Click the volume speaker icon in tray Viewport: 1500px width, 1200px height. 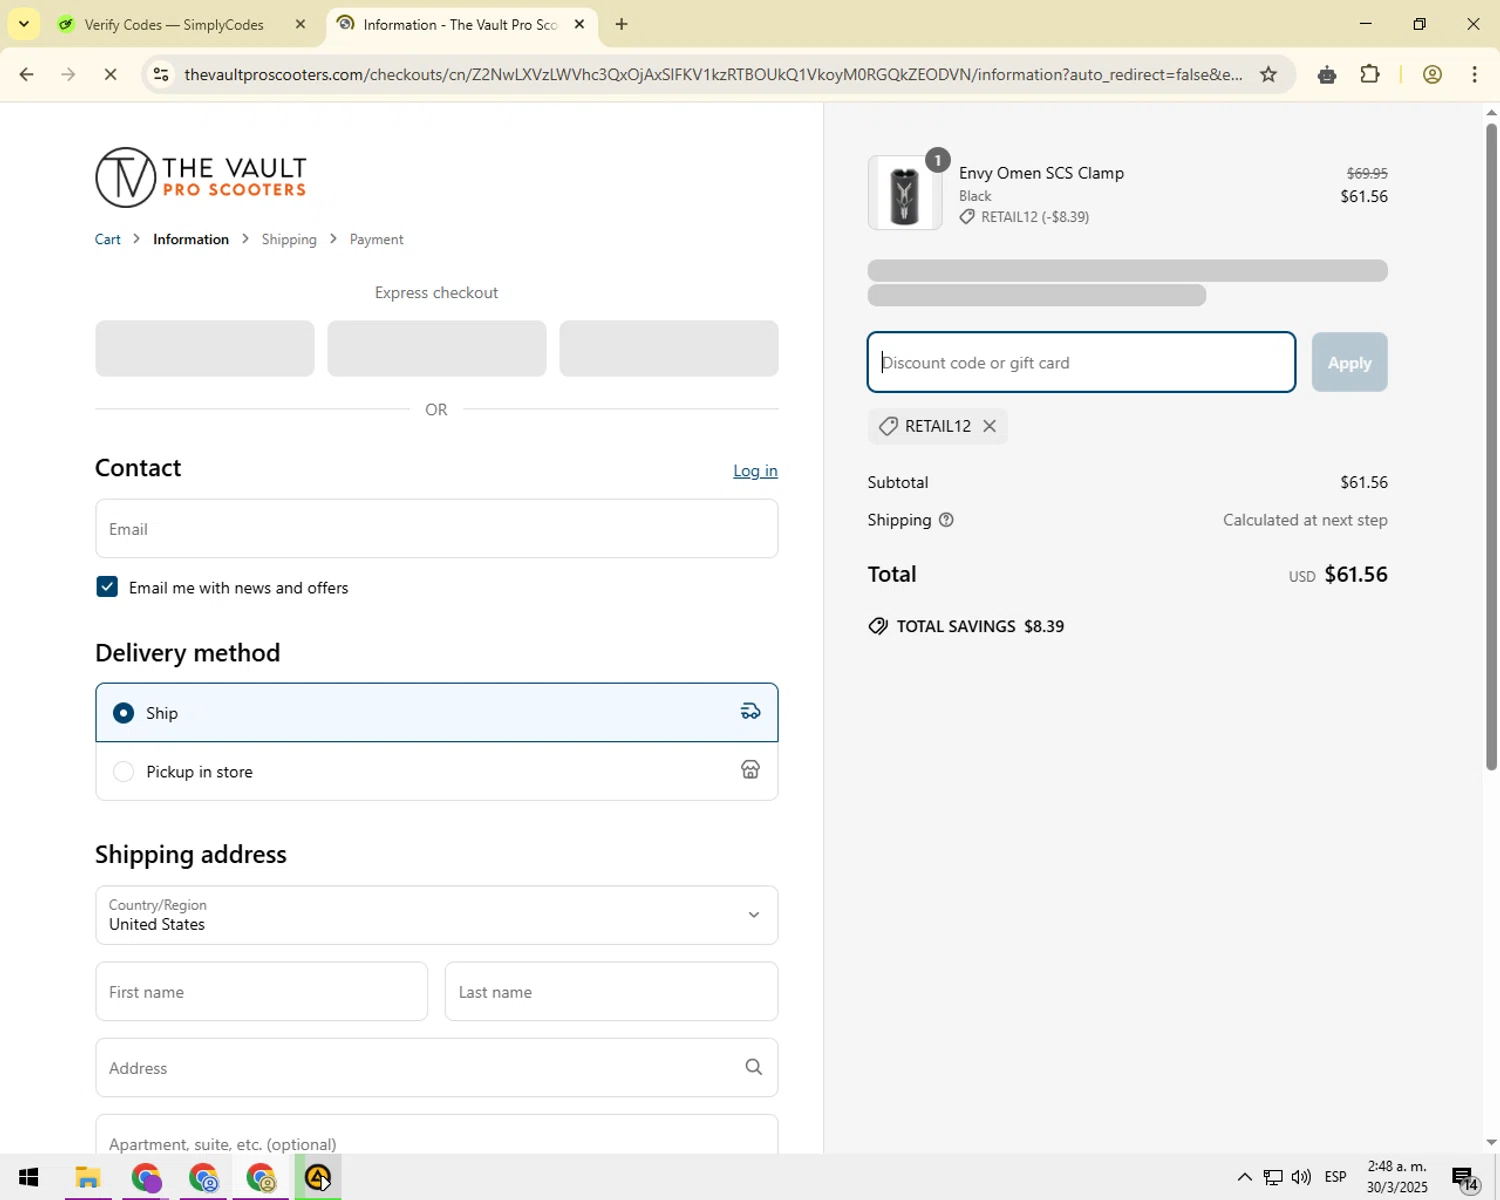point(1301,1177)
